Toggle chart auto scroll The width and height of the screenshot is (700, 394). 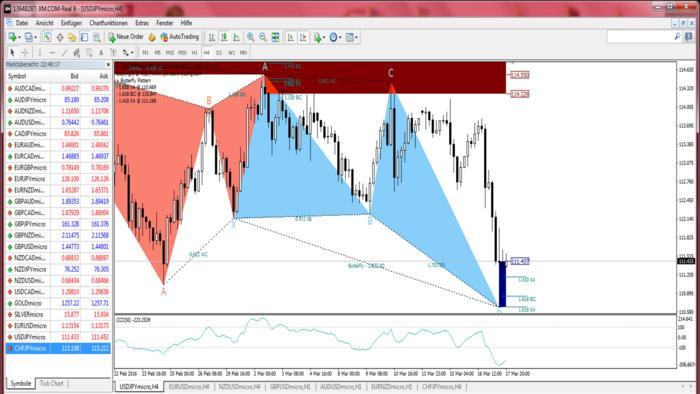click(291, 37)
